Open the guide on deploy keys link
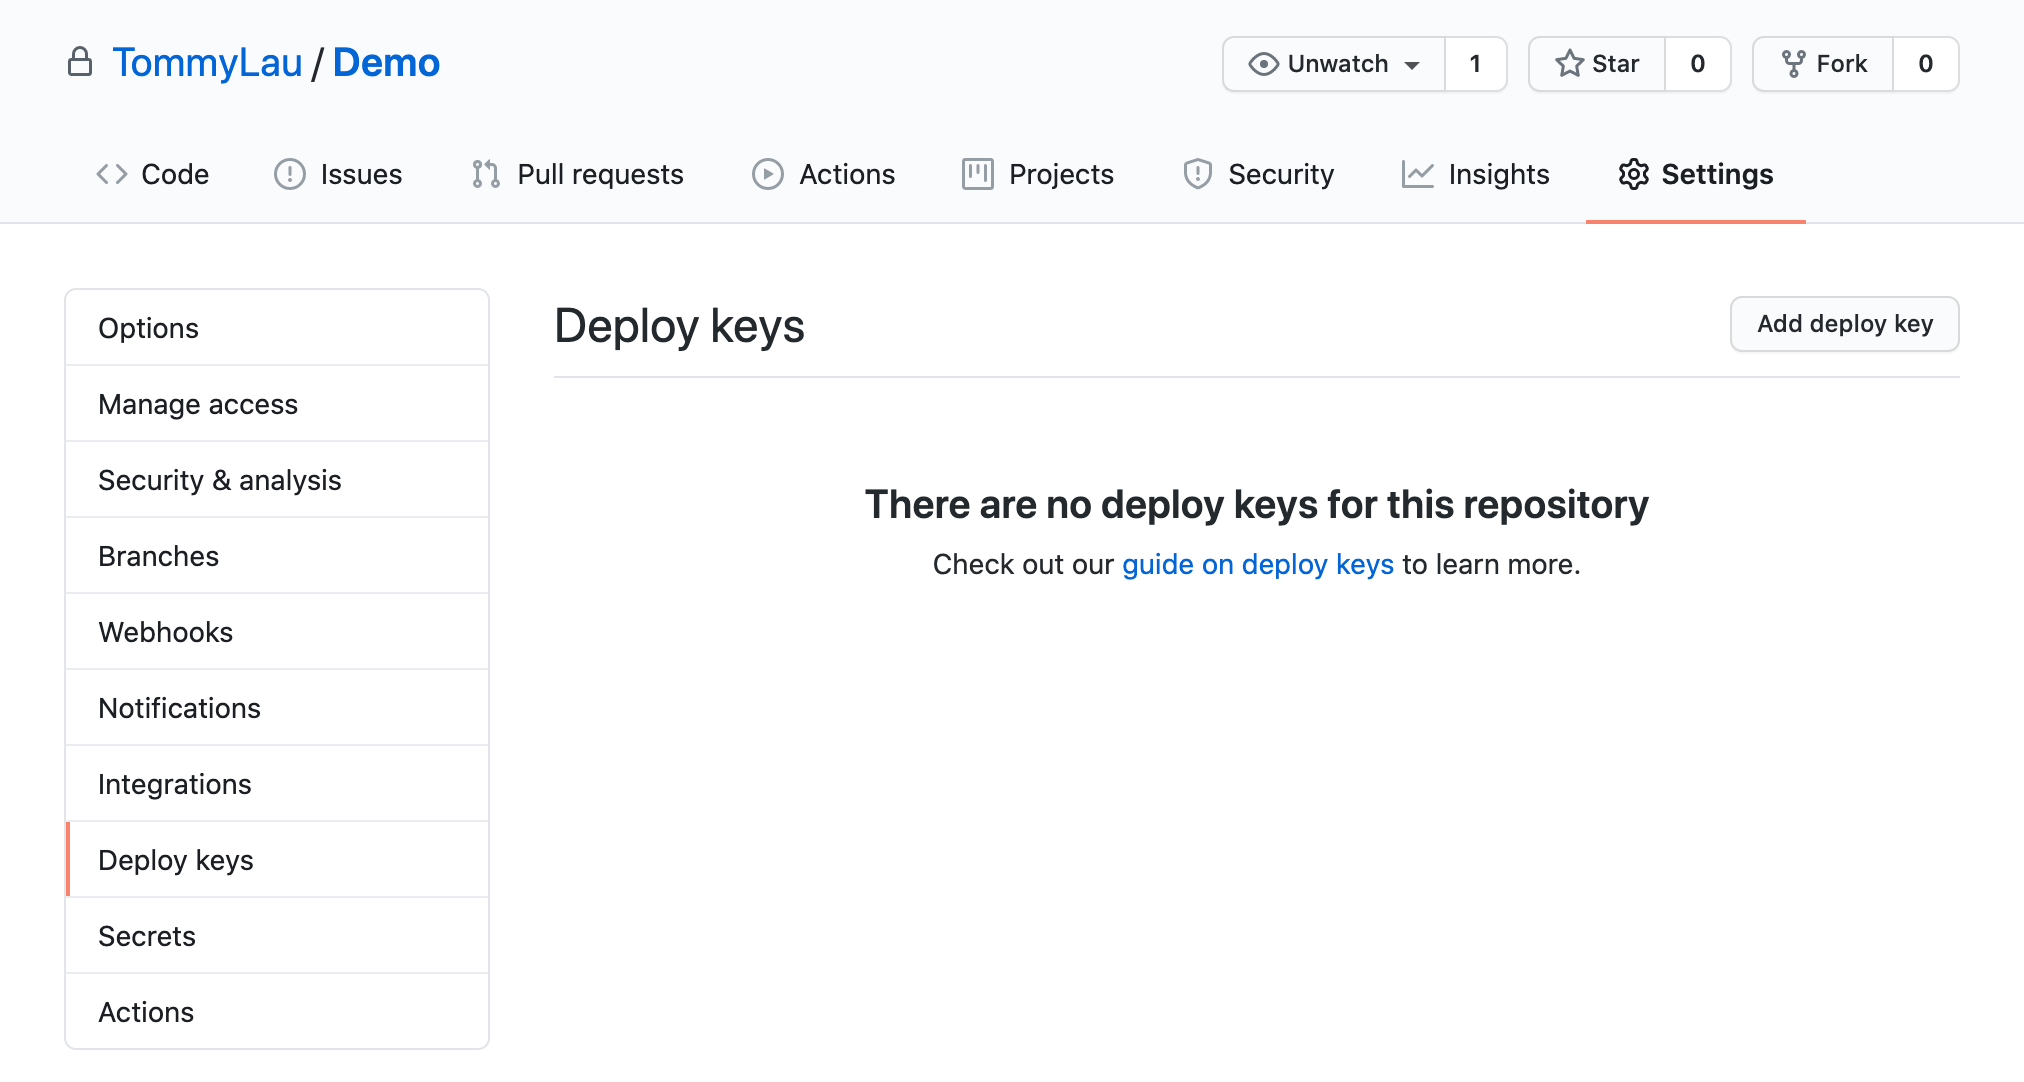The image size is (2024, 1082). tap(1257, 564)
